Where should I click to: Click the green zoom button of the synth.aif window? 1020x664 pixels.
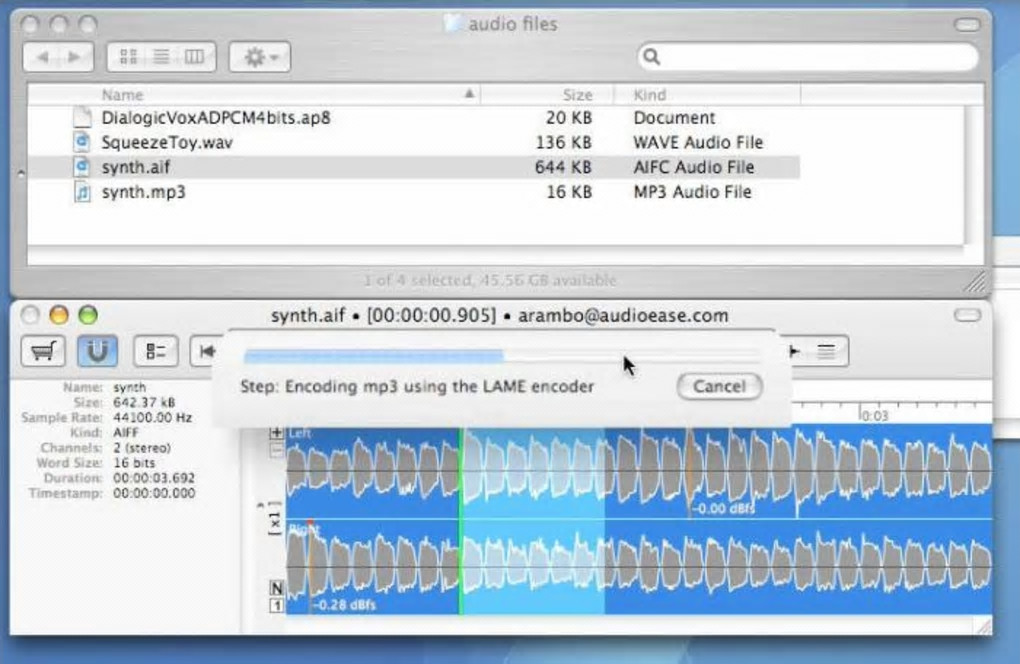[x=88, y=315]
